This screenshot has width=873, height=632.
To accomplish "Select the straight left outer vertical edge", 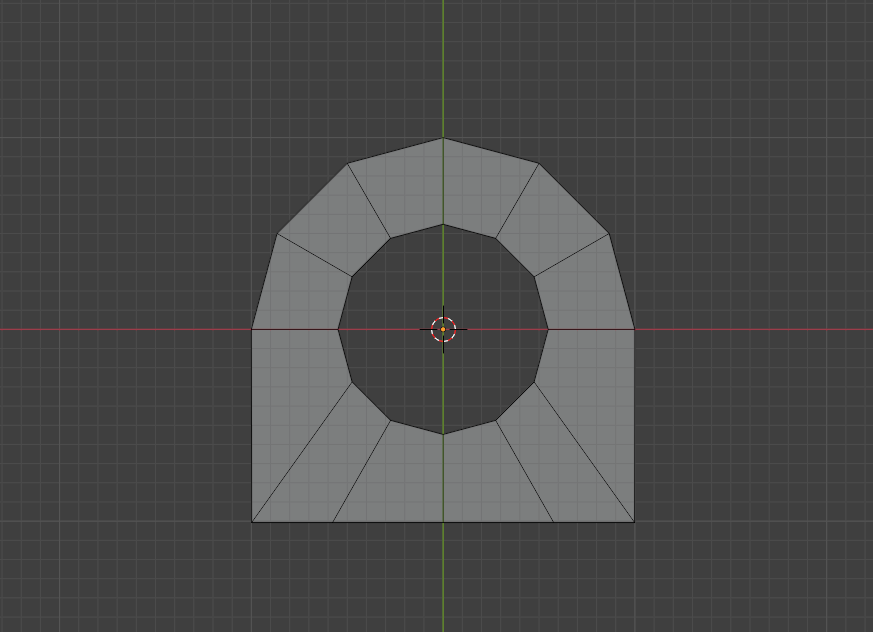I will [252, 425].
